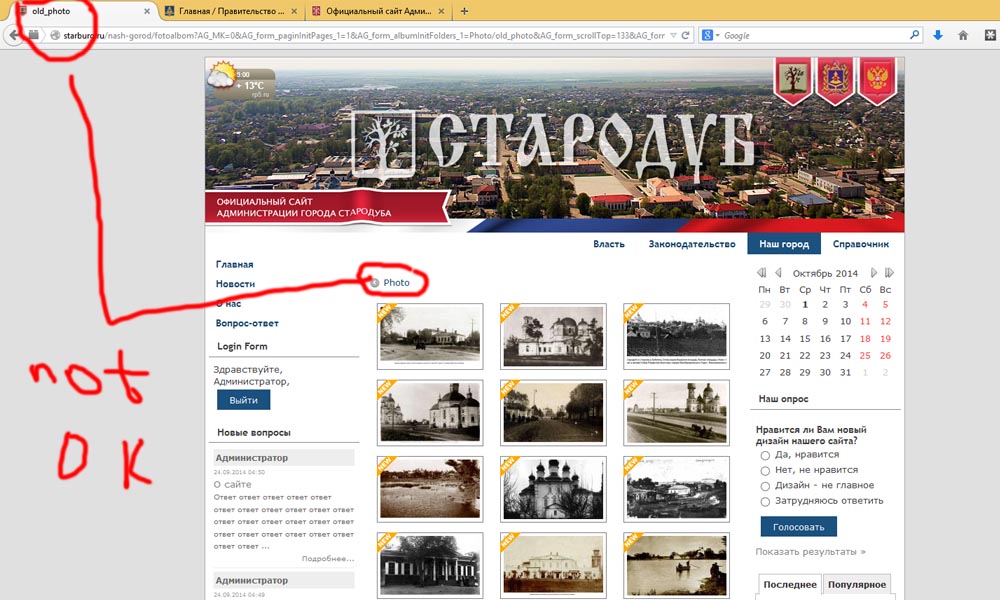1000x600 pixels.
Task: Click the Bryansk region coat of arms badge
Action: click(x=835, y=80)
